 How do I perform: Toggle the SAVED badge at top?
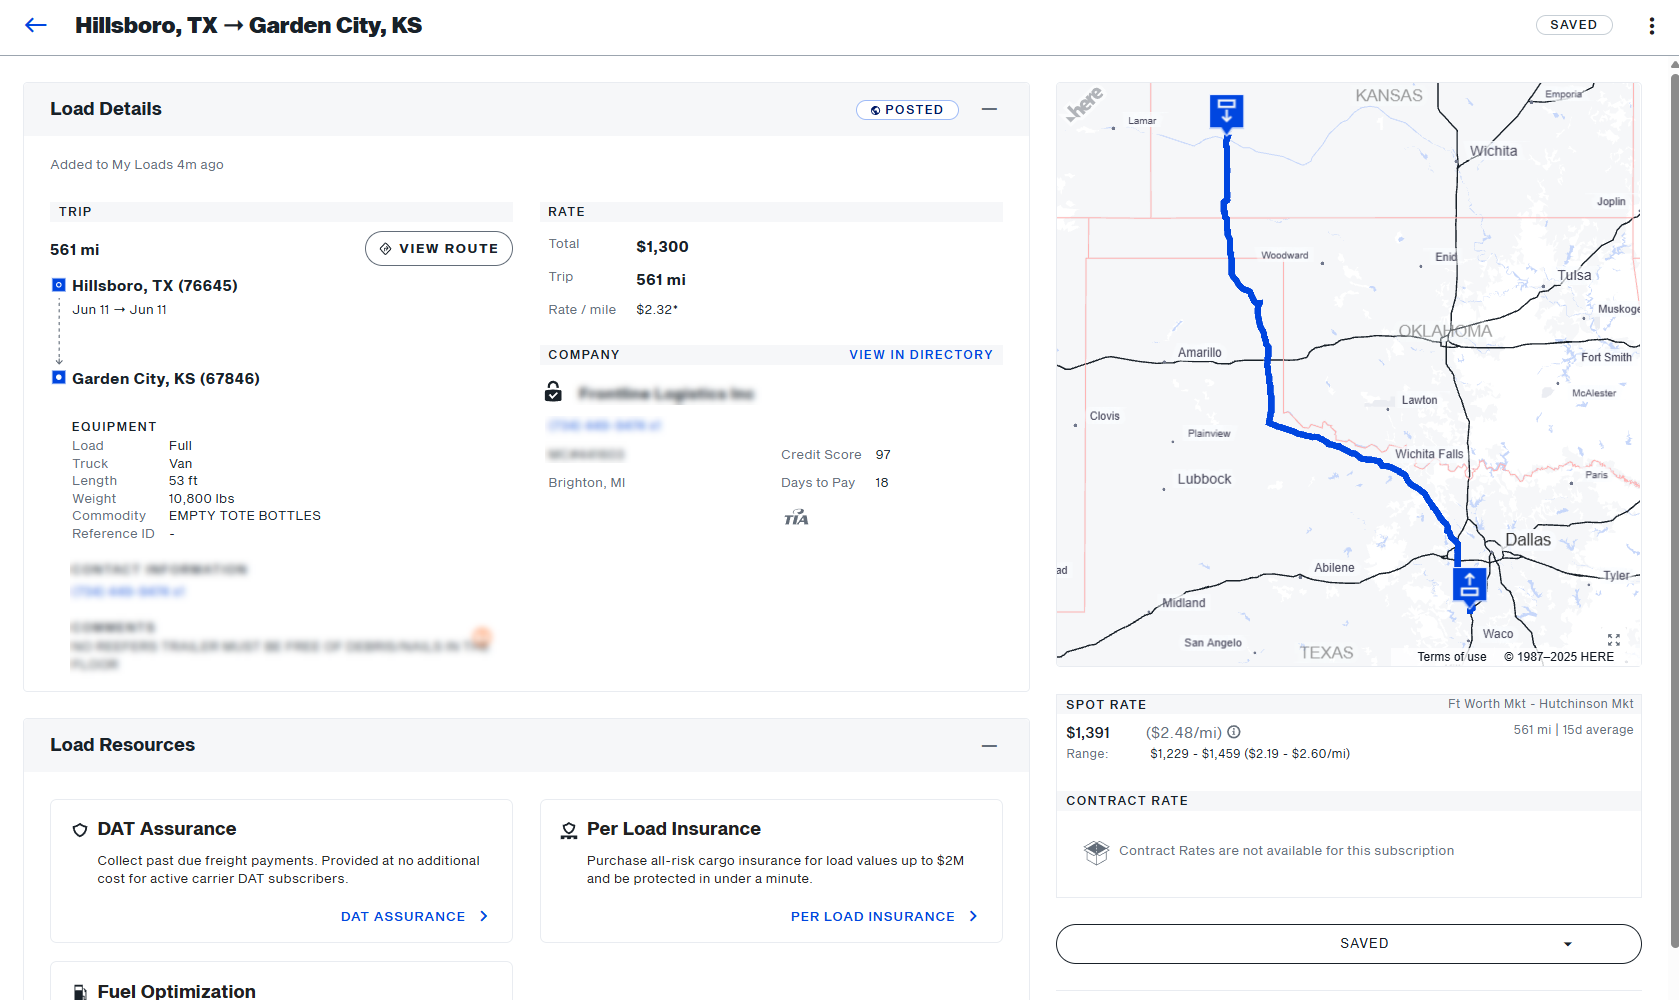pyautogui.click(x=1573, y=25)
